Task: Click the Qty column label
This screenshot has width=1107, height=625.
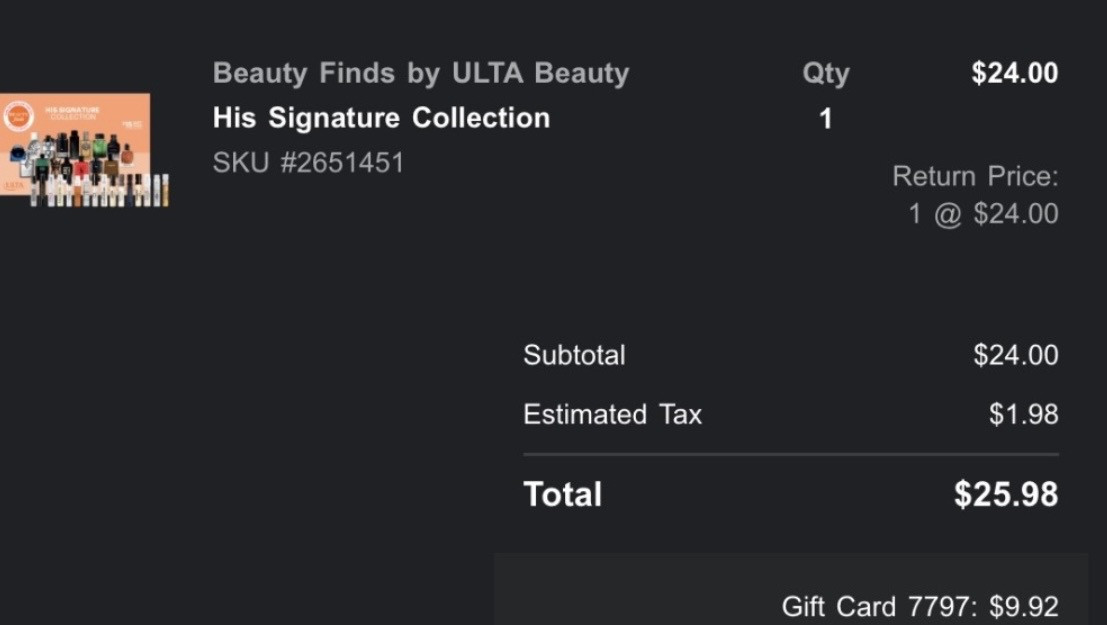Action: (825, 73)
